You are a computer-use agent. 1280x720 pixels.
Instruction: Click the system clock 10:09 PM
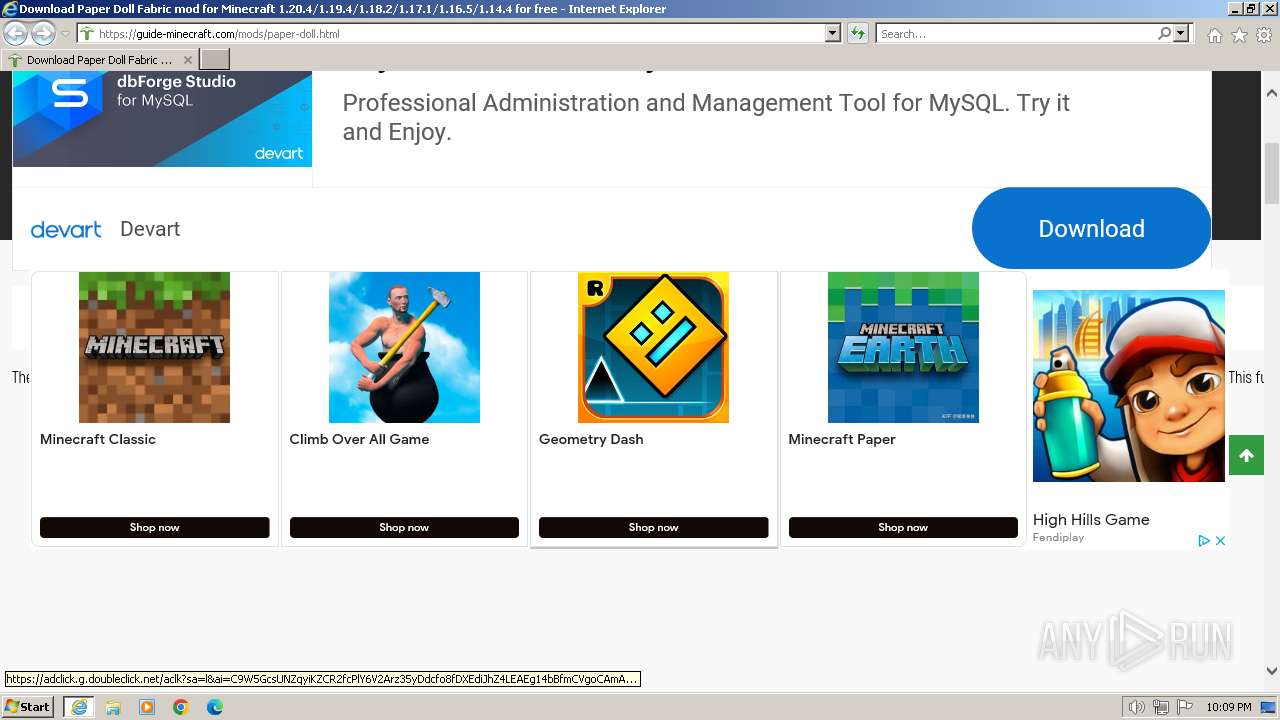tap(1228, 707)
